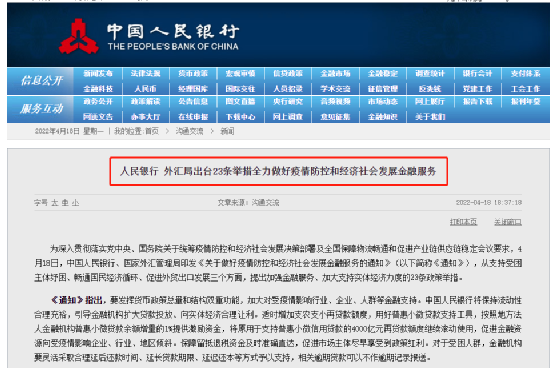Open the 网上调查 menu item
This screenshot has width=554, height=368.
(288, 117)
